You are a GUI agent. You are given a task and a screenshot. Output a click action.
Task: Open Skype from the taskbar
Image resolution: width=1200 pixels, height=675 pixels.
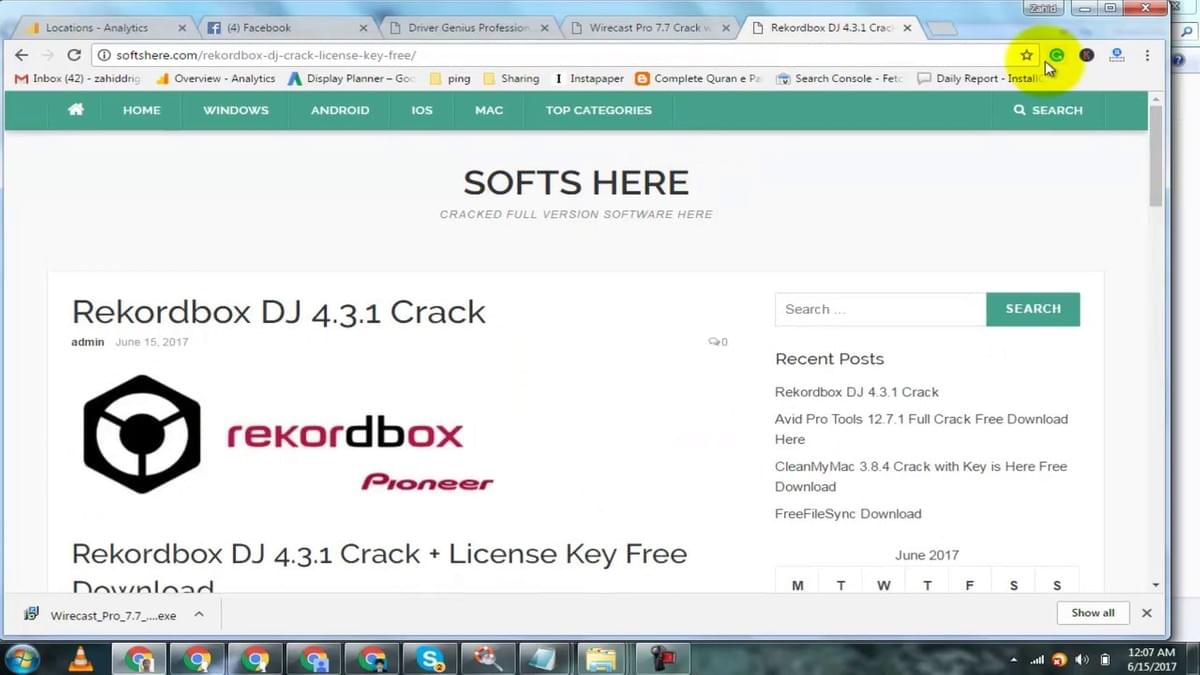pyautogui.click(x=431, y=659)
